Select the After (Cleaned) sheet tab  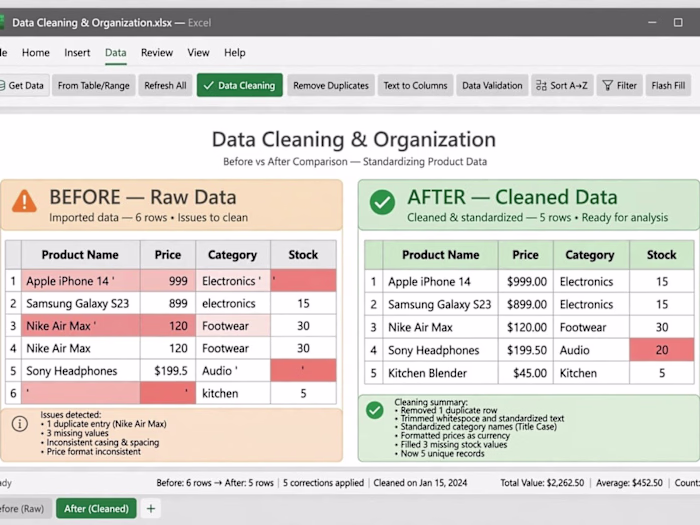tap(96, 508)
